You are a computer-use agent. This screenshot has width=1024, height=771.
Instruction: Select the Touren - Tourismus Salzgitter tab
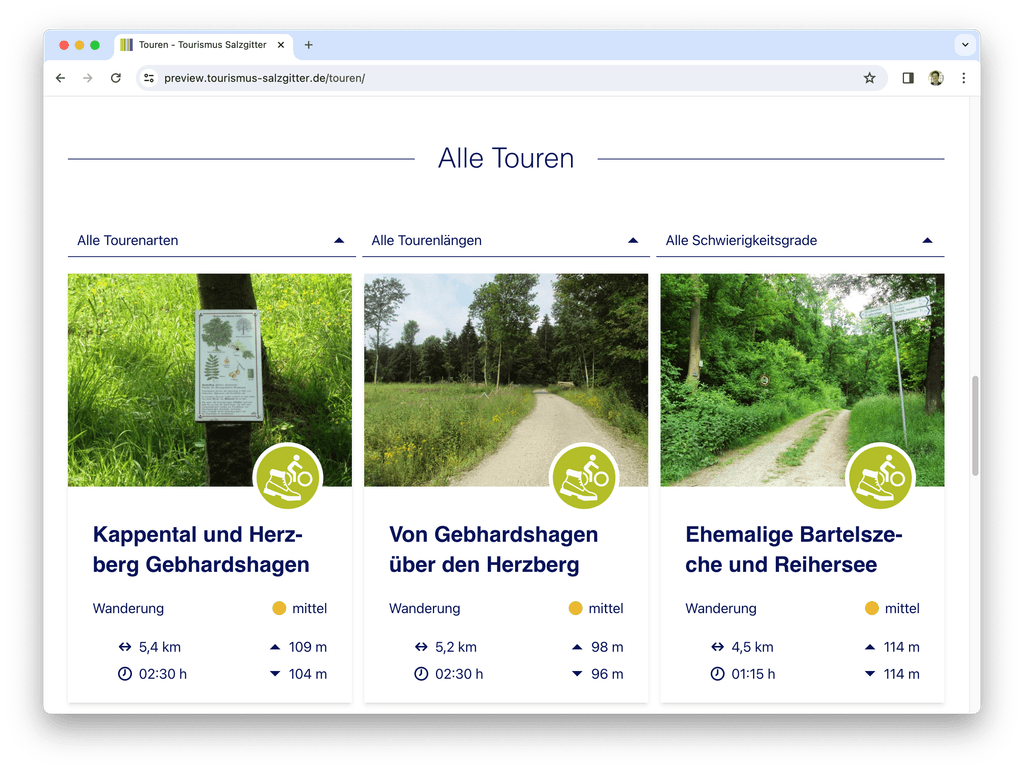pos(200,45)
